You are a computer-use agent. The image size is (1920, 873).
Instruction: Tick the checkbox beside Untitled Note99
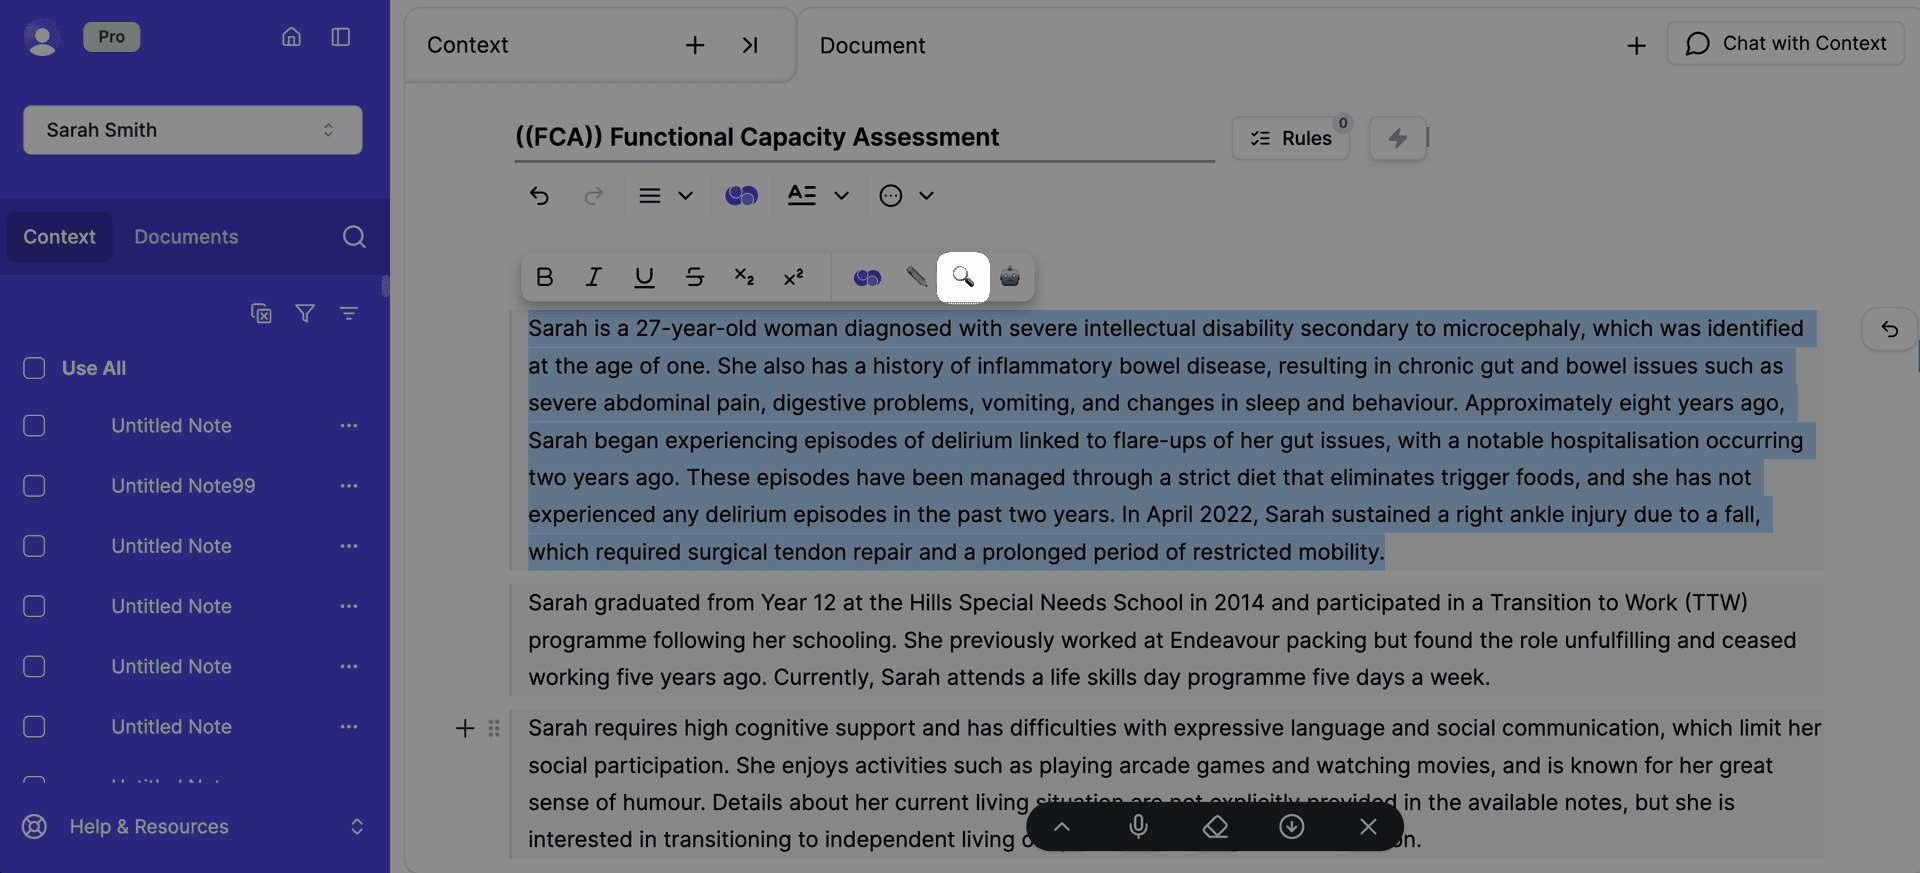click(34, 486)
